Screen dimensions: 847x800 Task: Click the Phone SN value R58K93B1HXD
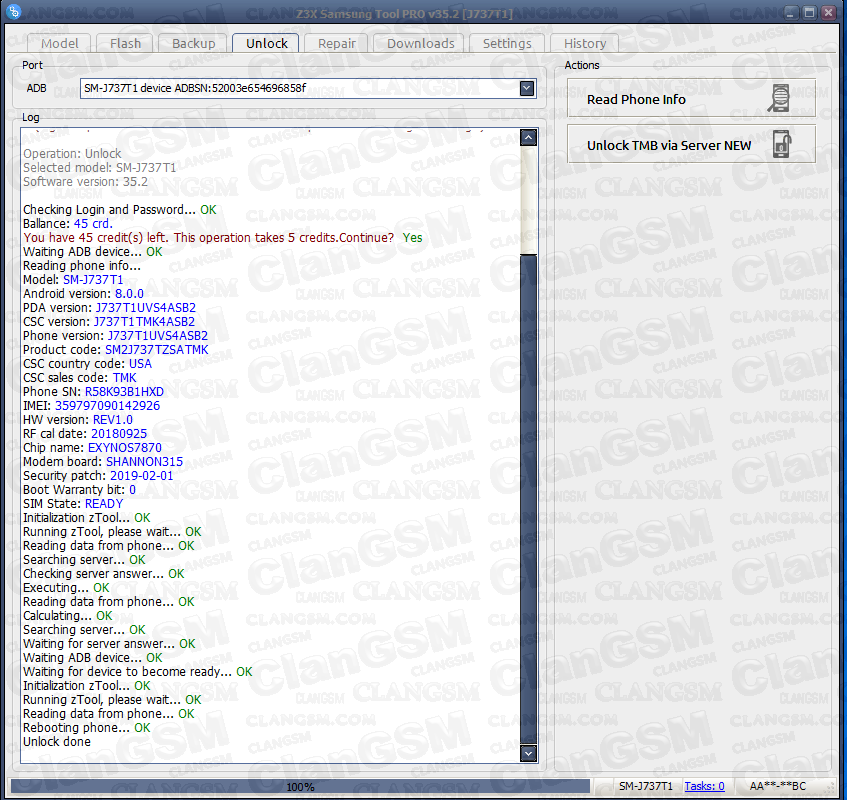(124, 392)
